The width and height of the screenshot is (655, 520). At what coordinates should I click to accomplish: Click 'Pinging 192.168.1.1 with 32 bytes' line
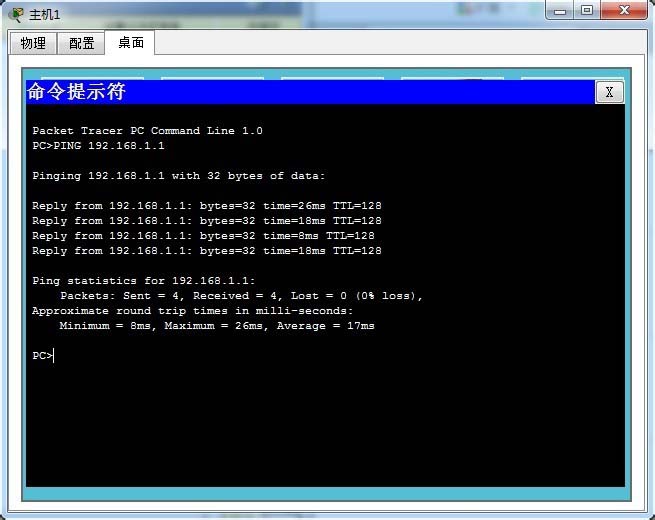pos(178,176)
